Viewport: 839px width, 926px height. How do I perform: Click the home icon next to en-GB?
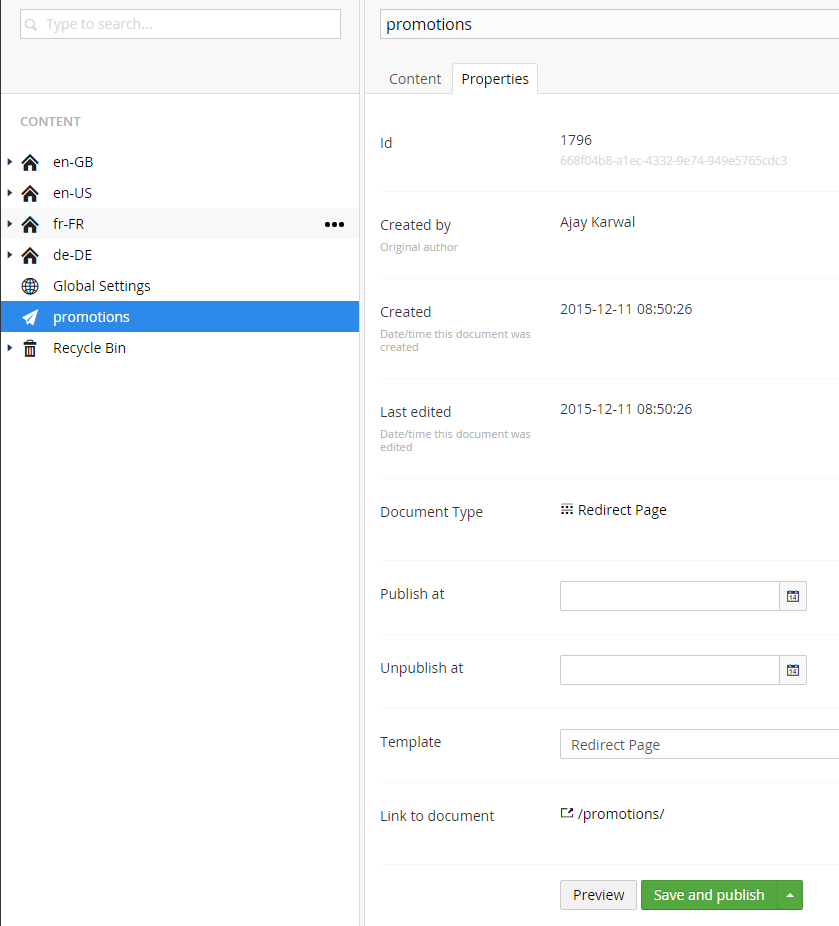click(x=30, y=162)
